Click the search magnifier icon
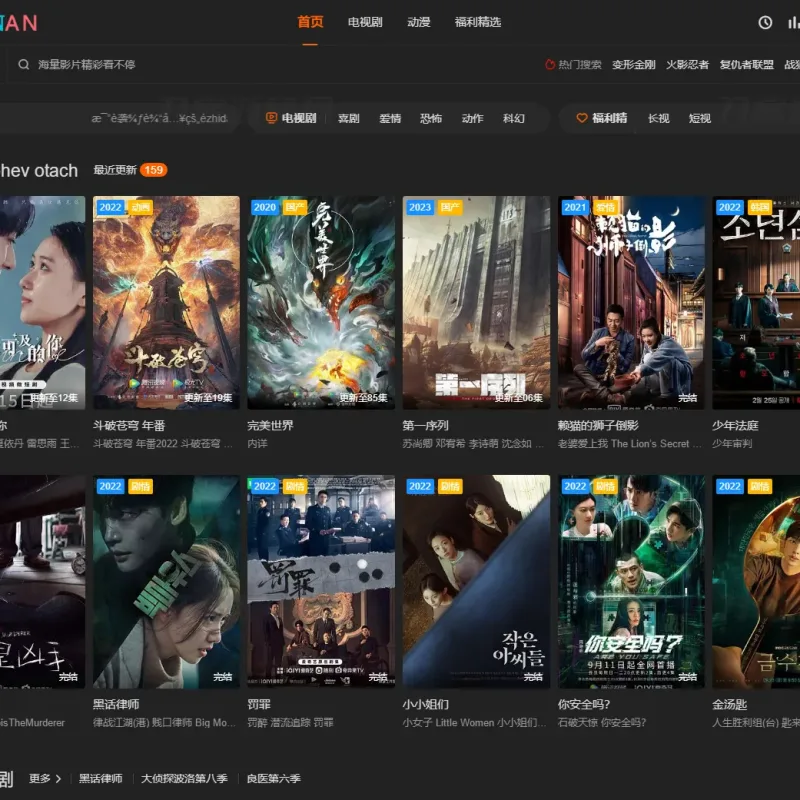The height and width of the screenshot is (800, 800). point(23,64)
